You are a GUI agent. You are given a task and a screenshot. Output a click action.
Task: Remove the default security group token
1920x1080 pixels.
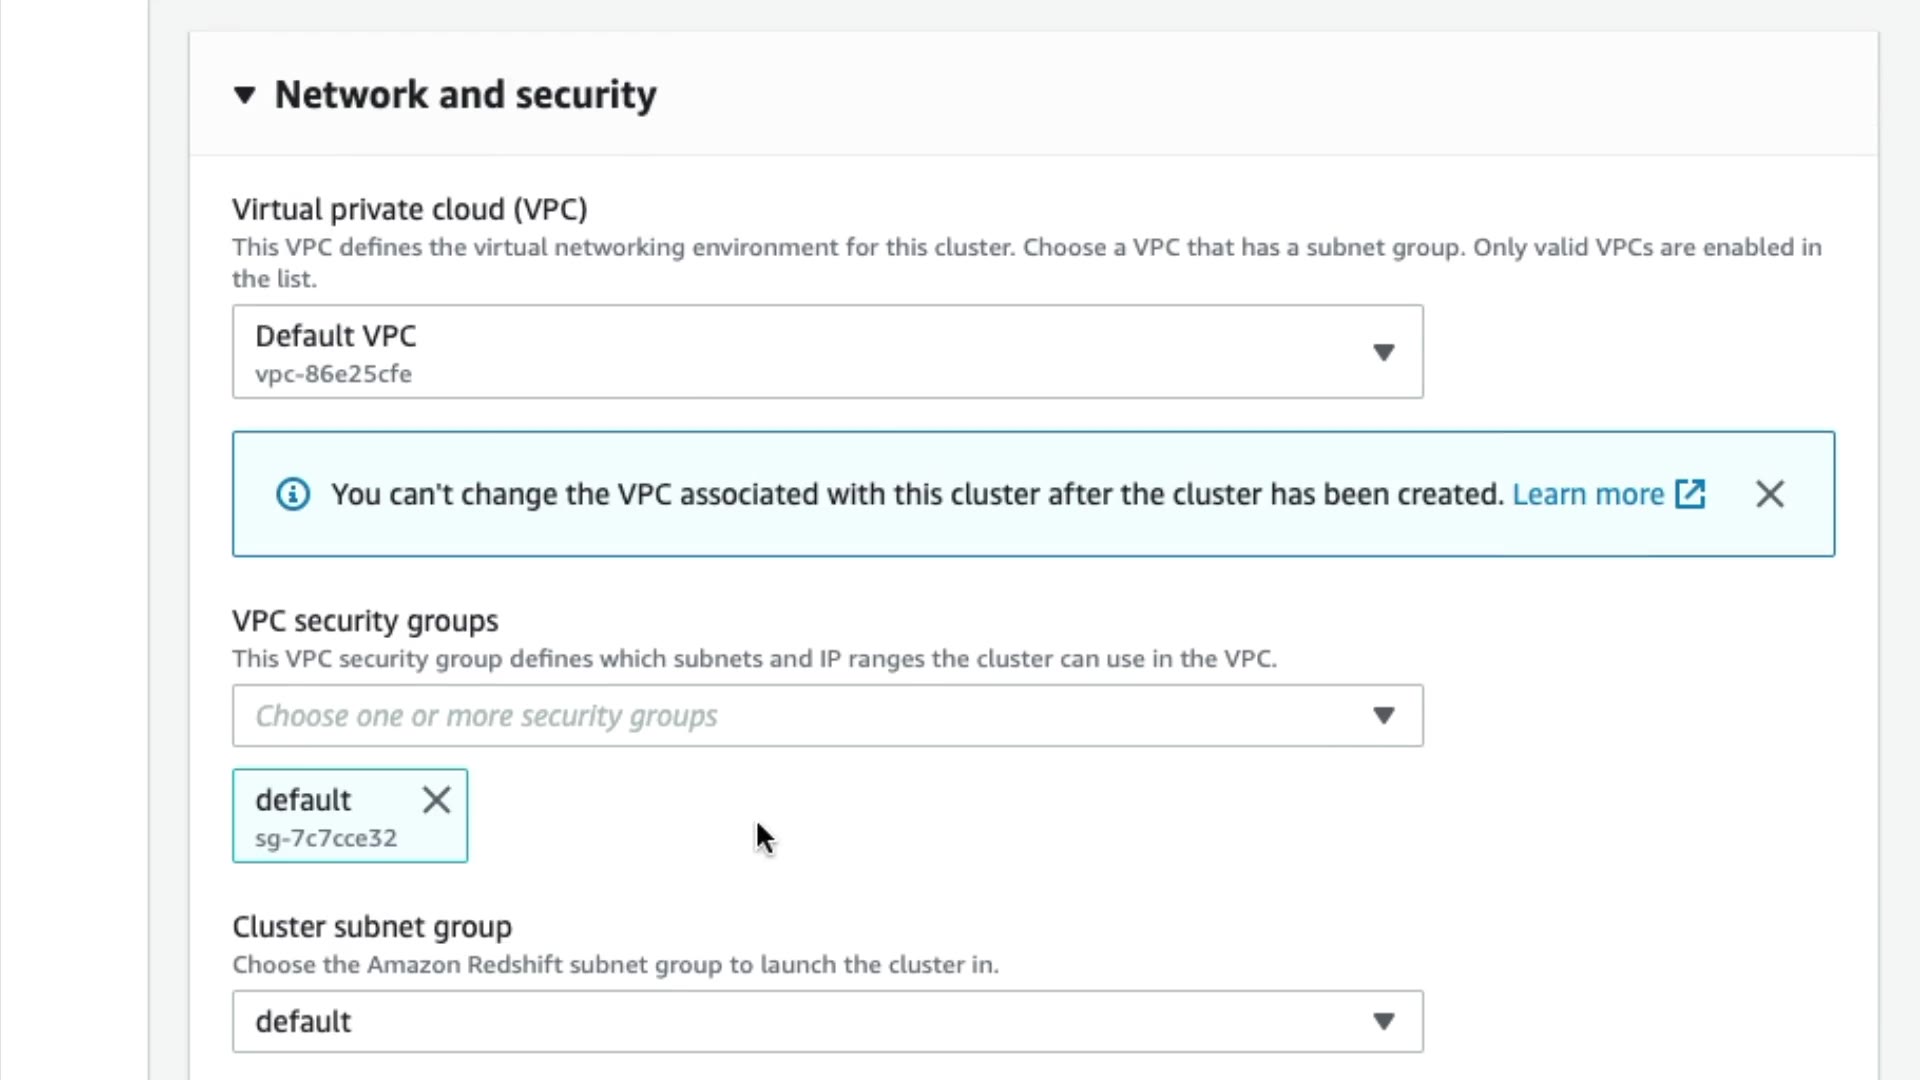[436, 800]
